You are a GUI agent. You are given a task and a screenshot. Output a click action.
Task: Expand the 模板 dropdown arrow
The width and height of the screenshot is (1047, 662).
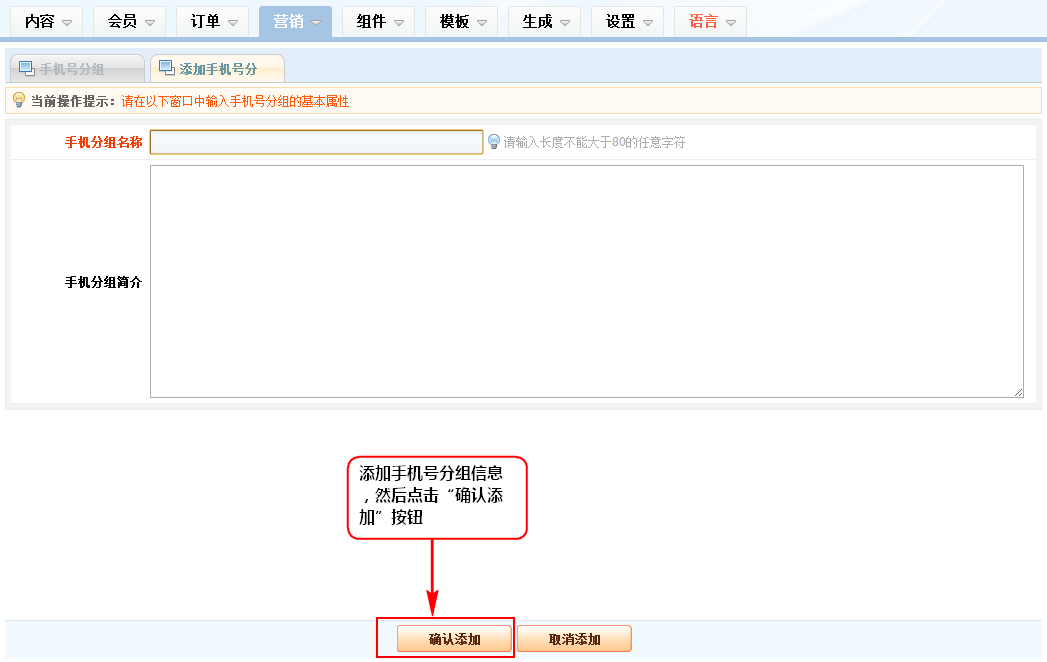[x=481, y=22]
